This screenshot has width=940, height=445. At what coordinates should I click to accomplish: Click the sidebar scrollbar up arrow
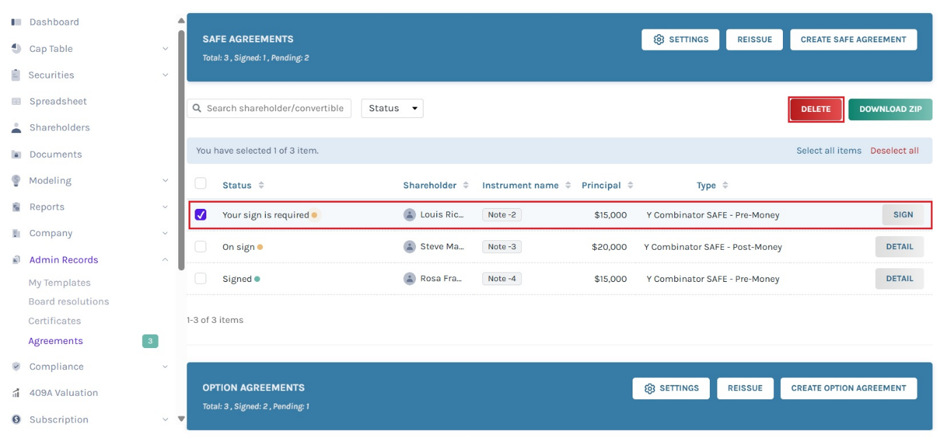[182, 21]
